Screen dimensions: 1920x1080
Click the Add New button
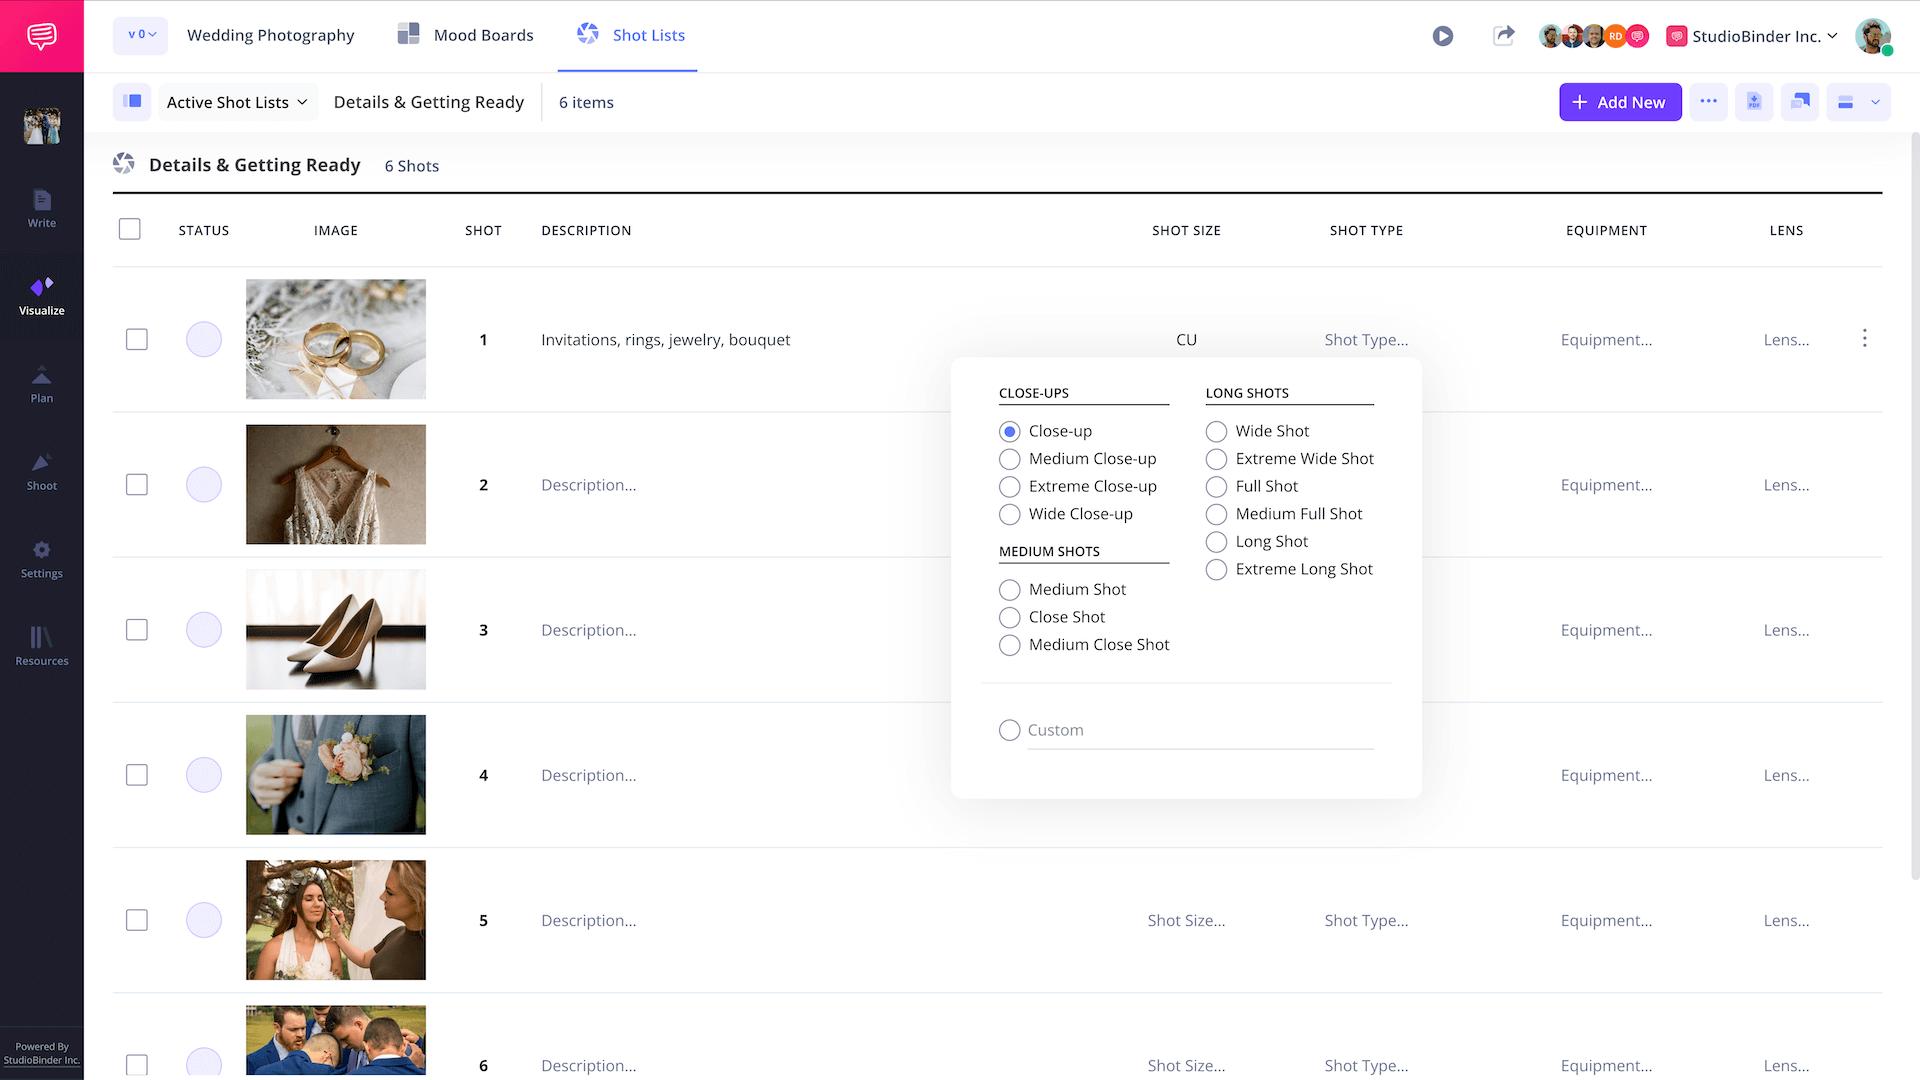coord(1619,102)
